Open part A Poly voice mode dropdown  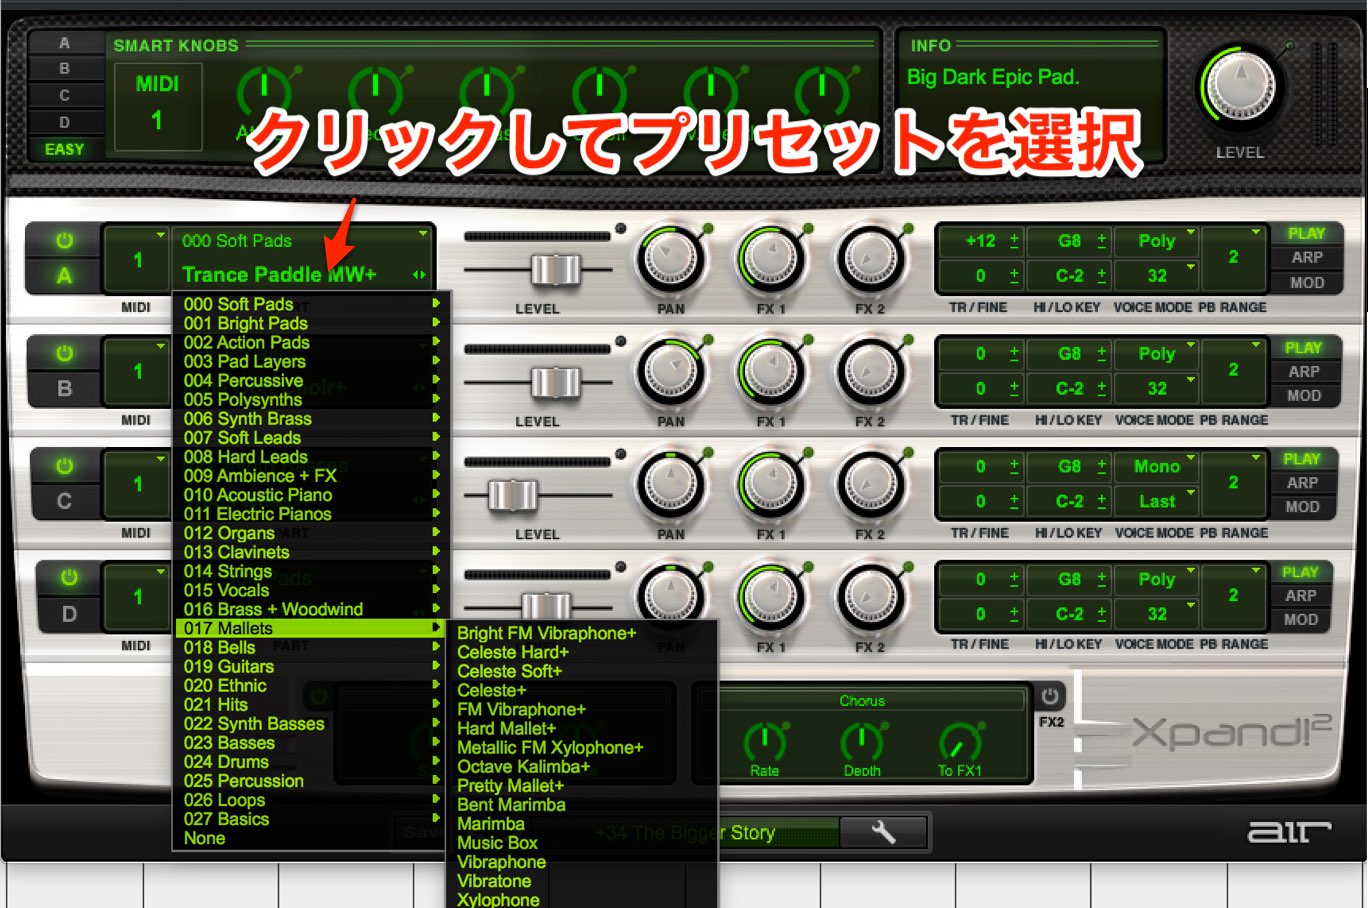[1157, 241]
